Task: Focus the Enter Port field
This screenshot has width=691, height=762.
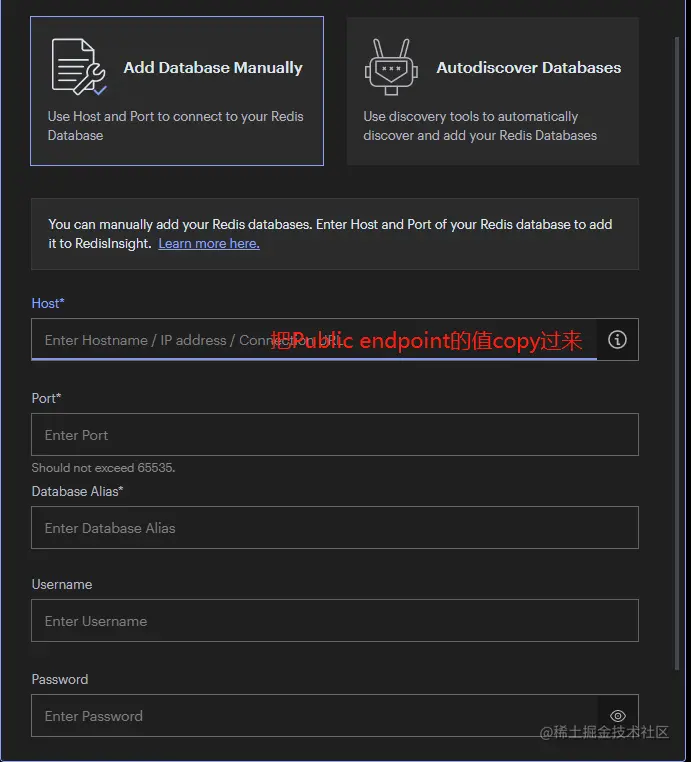Action: pyautogui.click(x=335, y=434)
